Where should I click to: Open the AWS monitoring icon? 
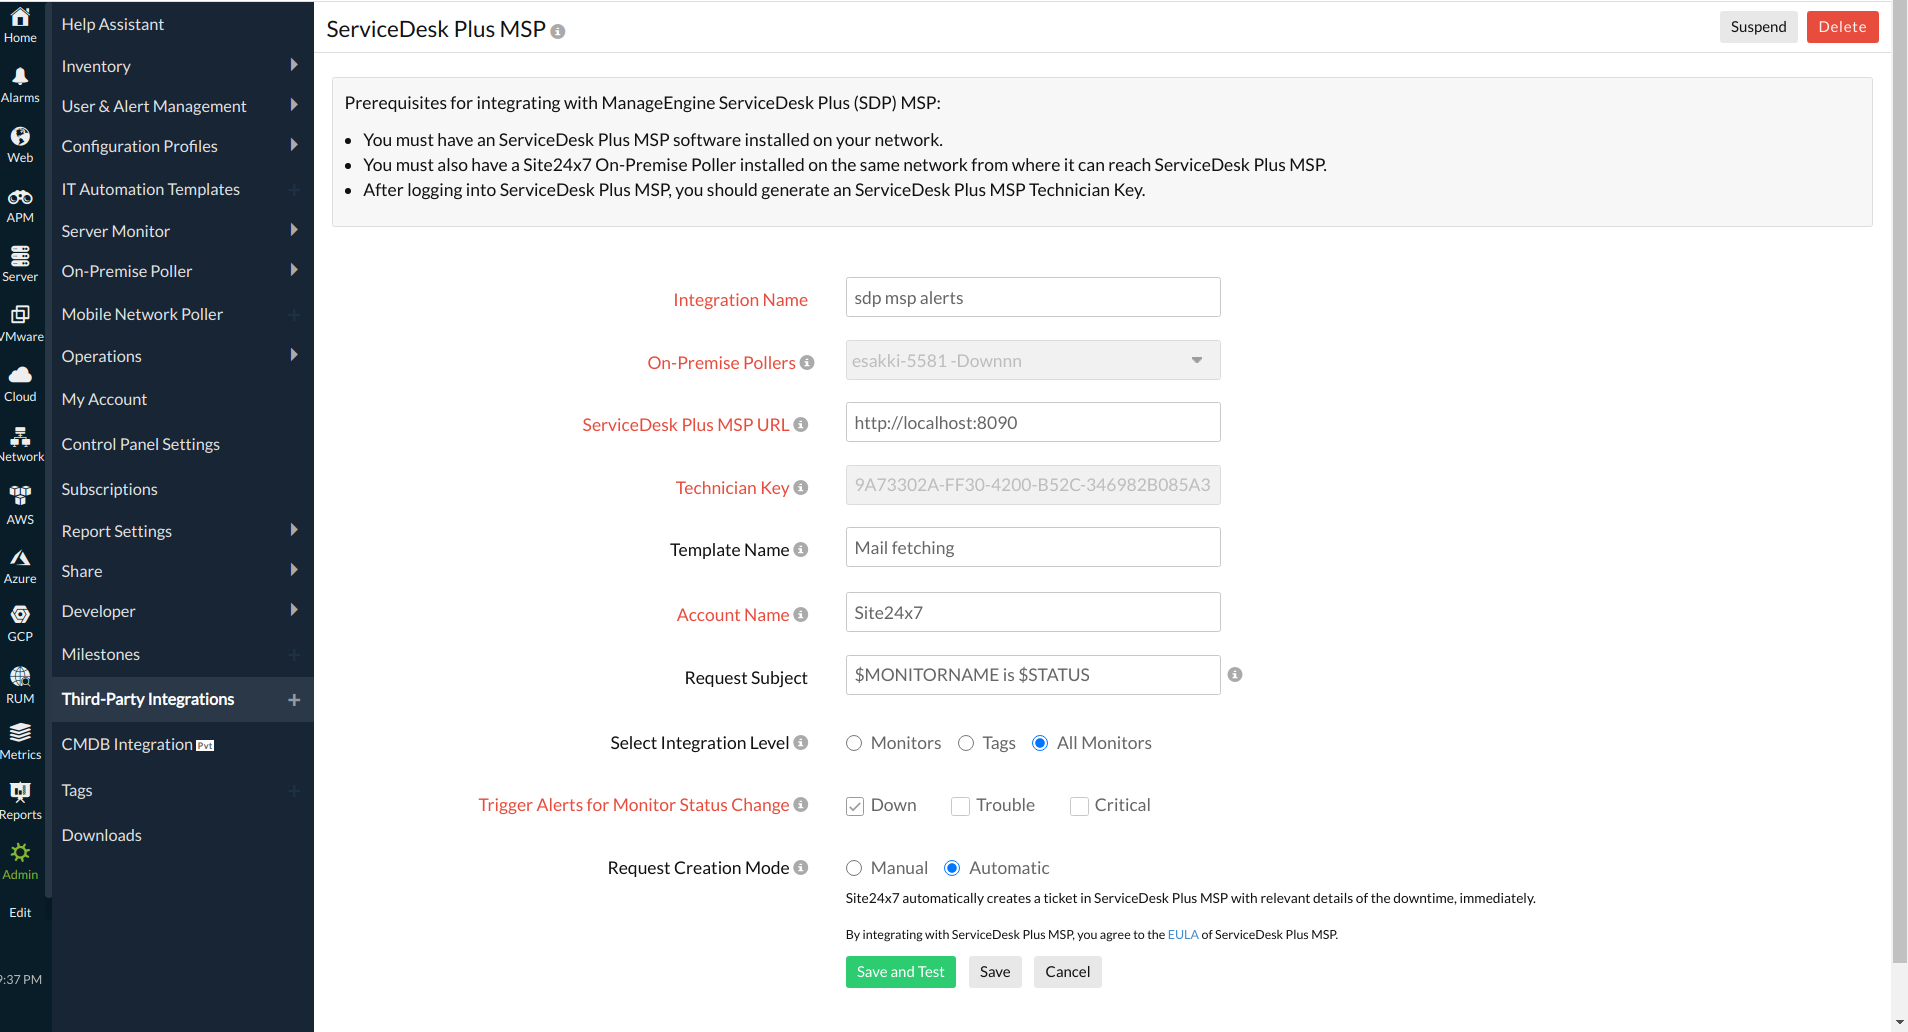click(x=21, y=503)
